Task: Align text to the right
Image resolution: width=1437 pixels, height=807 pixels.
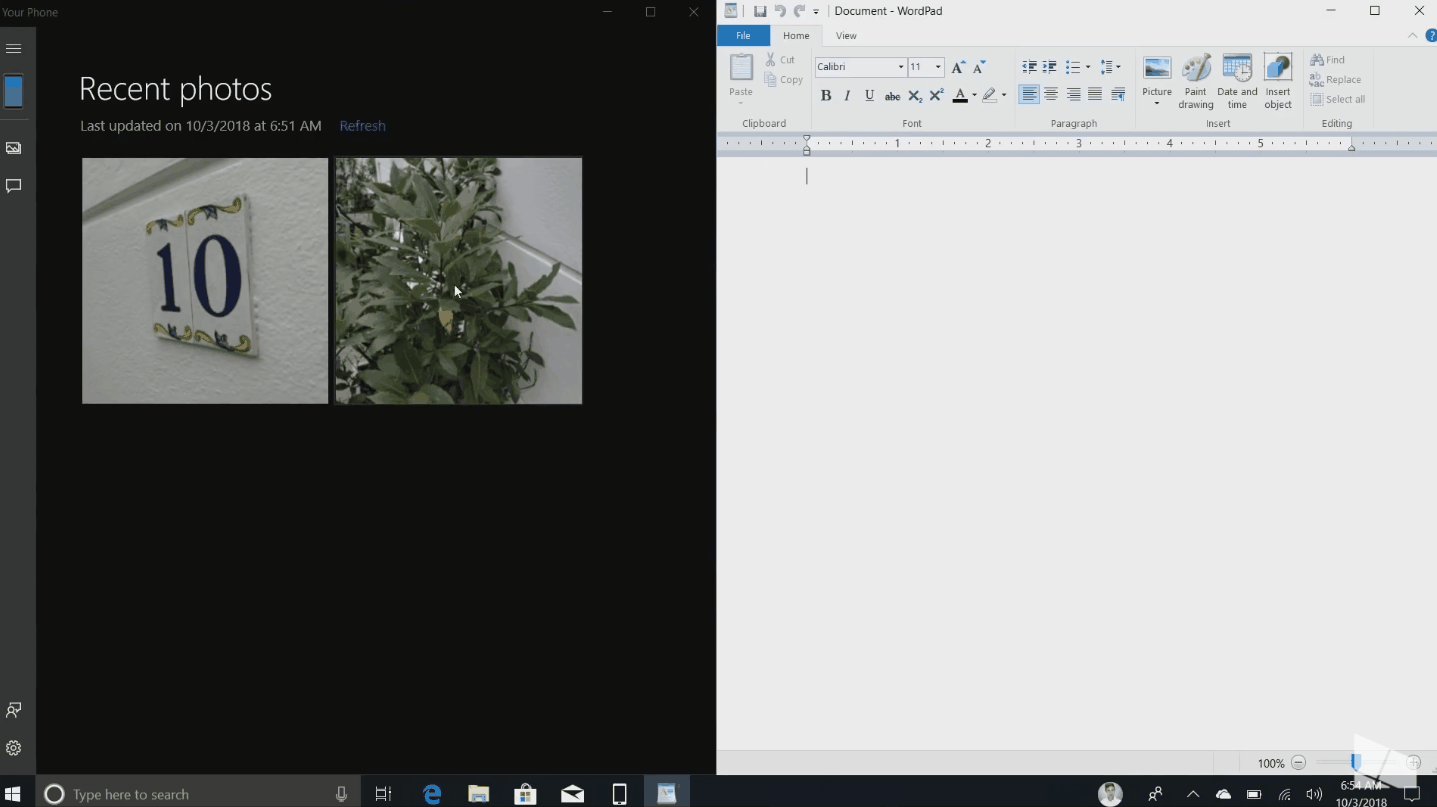Action: (1073, 95)
